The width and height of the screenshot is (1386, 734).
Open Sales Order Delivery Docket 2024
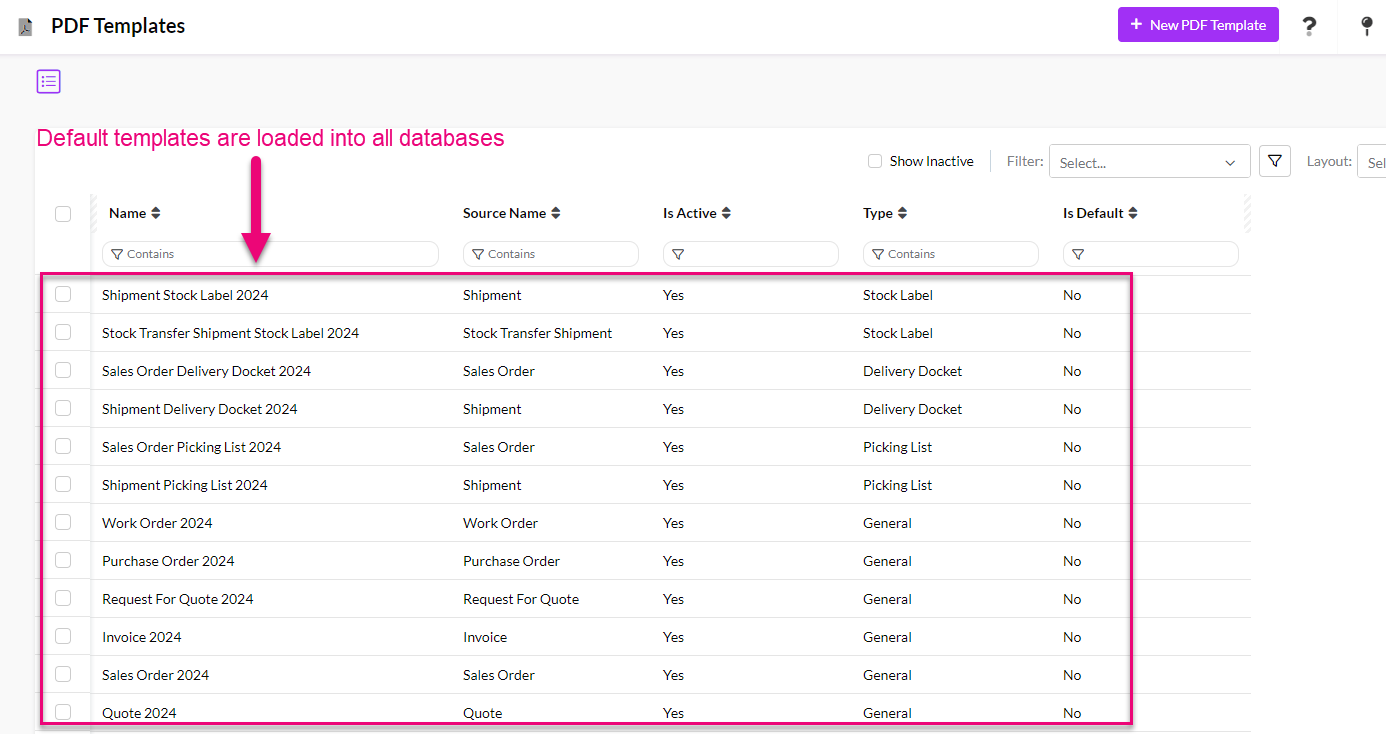tap(206, 371)
